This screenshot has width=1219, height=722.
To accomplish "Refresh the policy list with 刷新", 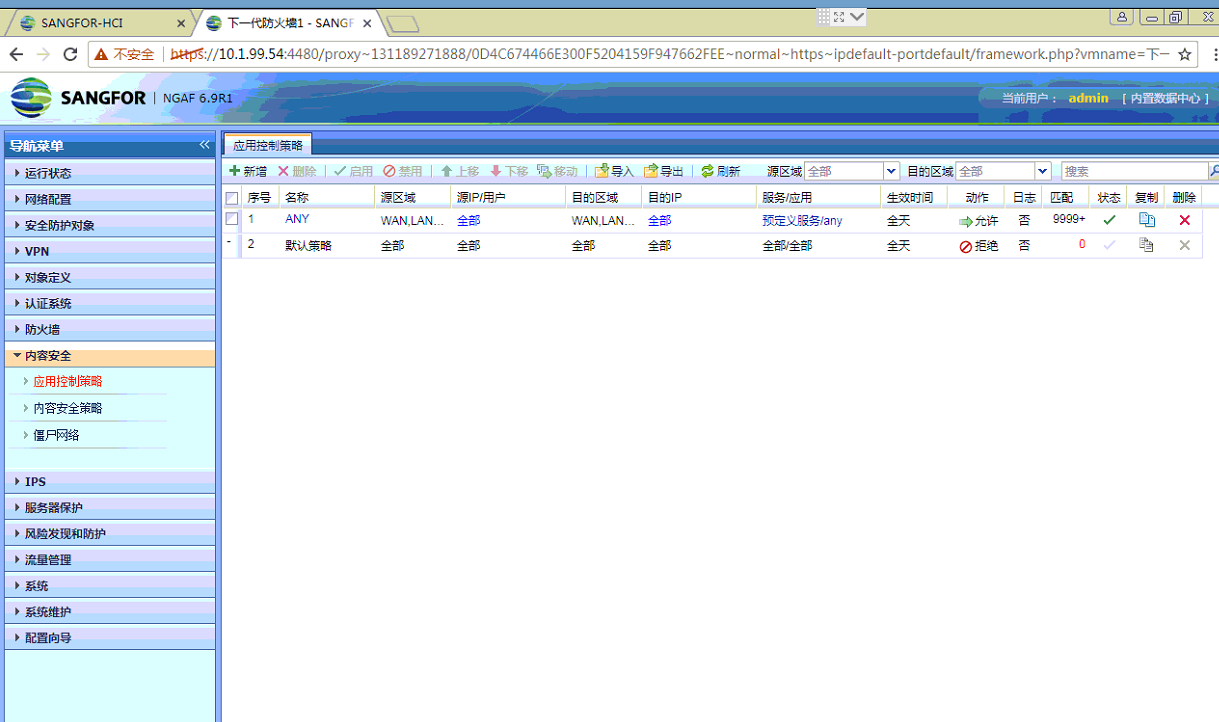I will pyautogui.click(x=721, y=171).
